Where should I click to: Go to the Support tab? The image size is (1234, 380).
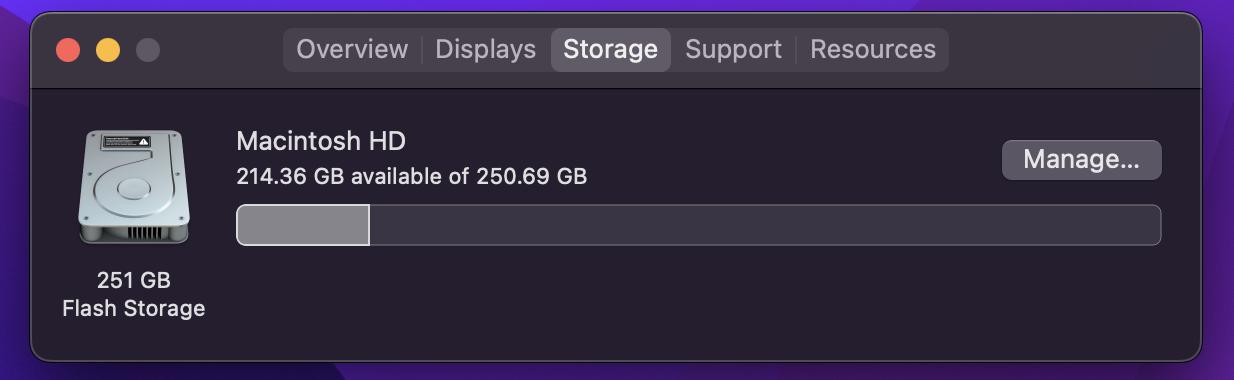tap(733, 49)
